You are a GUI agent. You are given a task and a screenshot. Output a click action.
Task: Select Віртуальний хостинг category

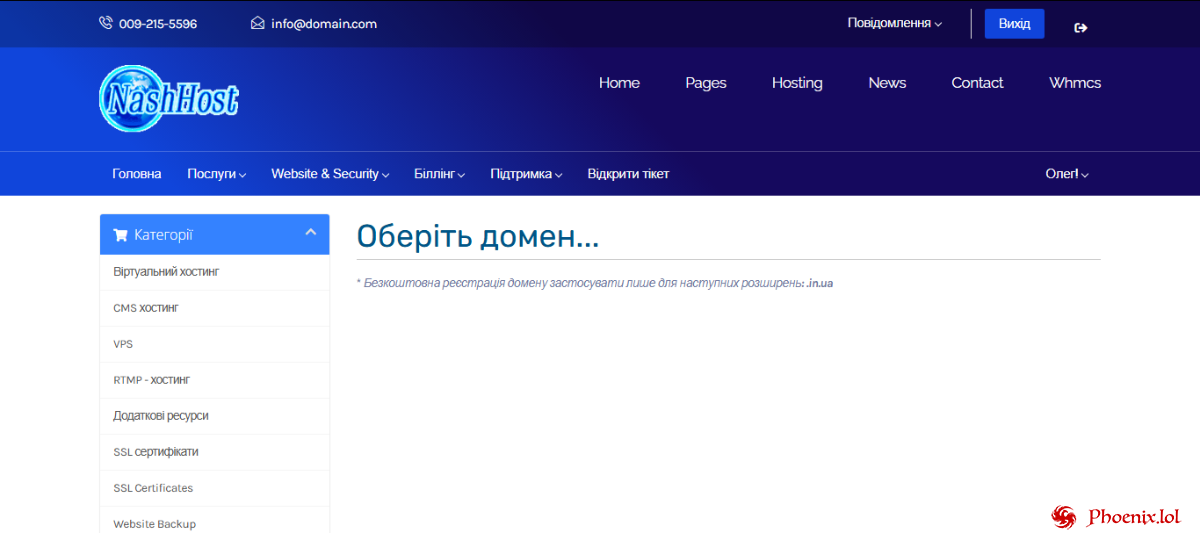[x=215, y=272]
